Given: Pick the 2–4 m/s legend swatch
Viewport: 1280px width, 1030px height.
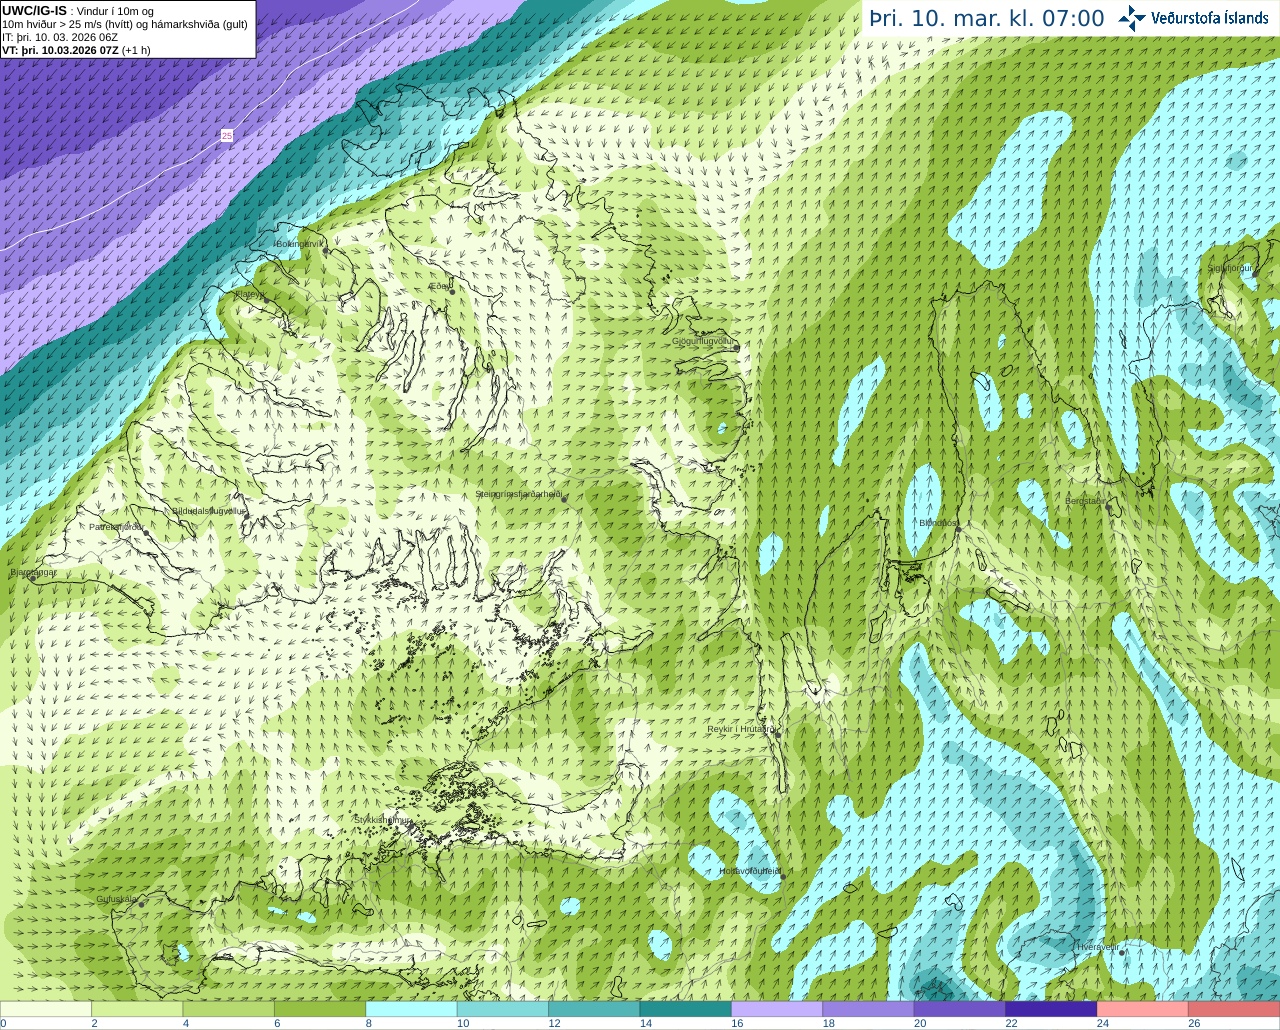Looking at the screenshot, I should click(x=137, y=1009).
